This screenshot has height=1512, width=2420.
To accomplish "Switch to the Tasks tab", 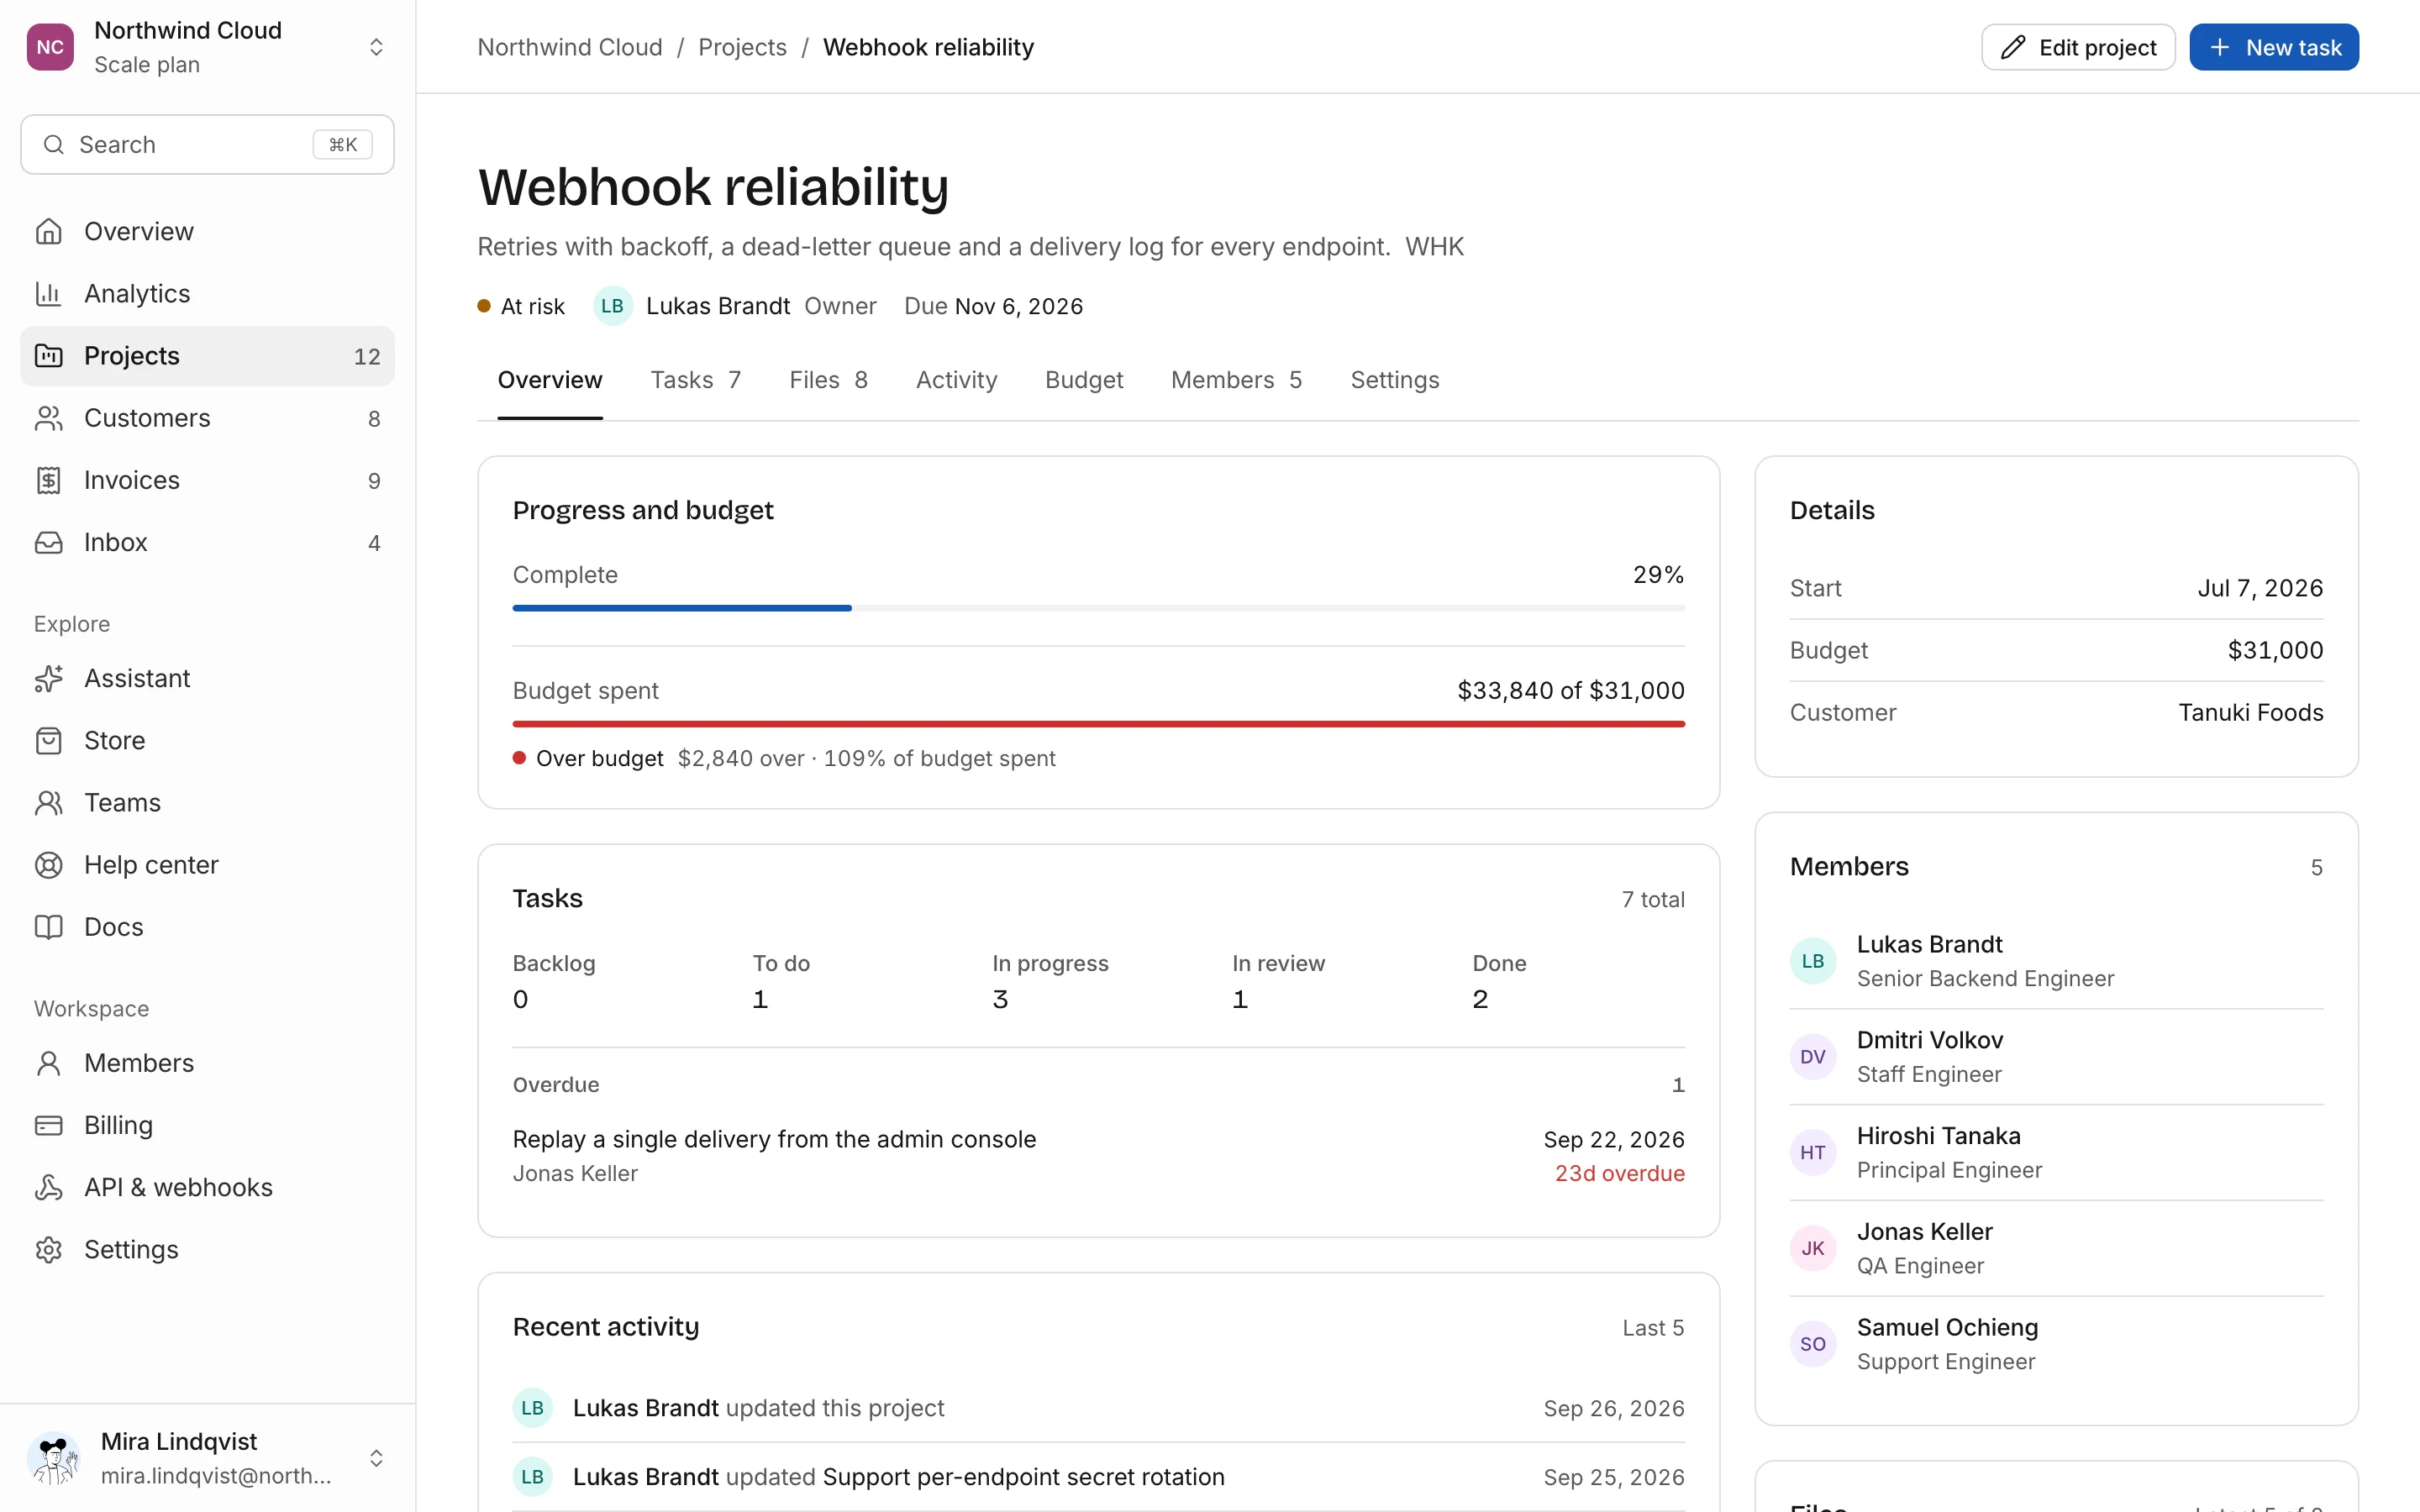I will [696, 380].
